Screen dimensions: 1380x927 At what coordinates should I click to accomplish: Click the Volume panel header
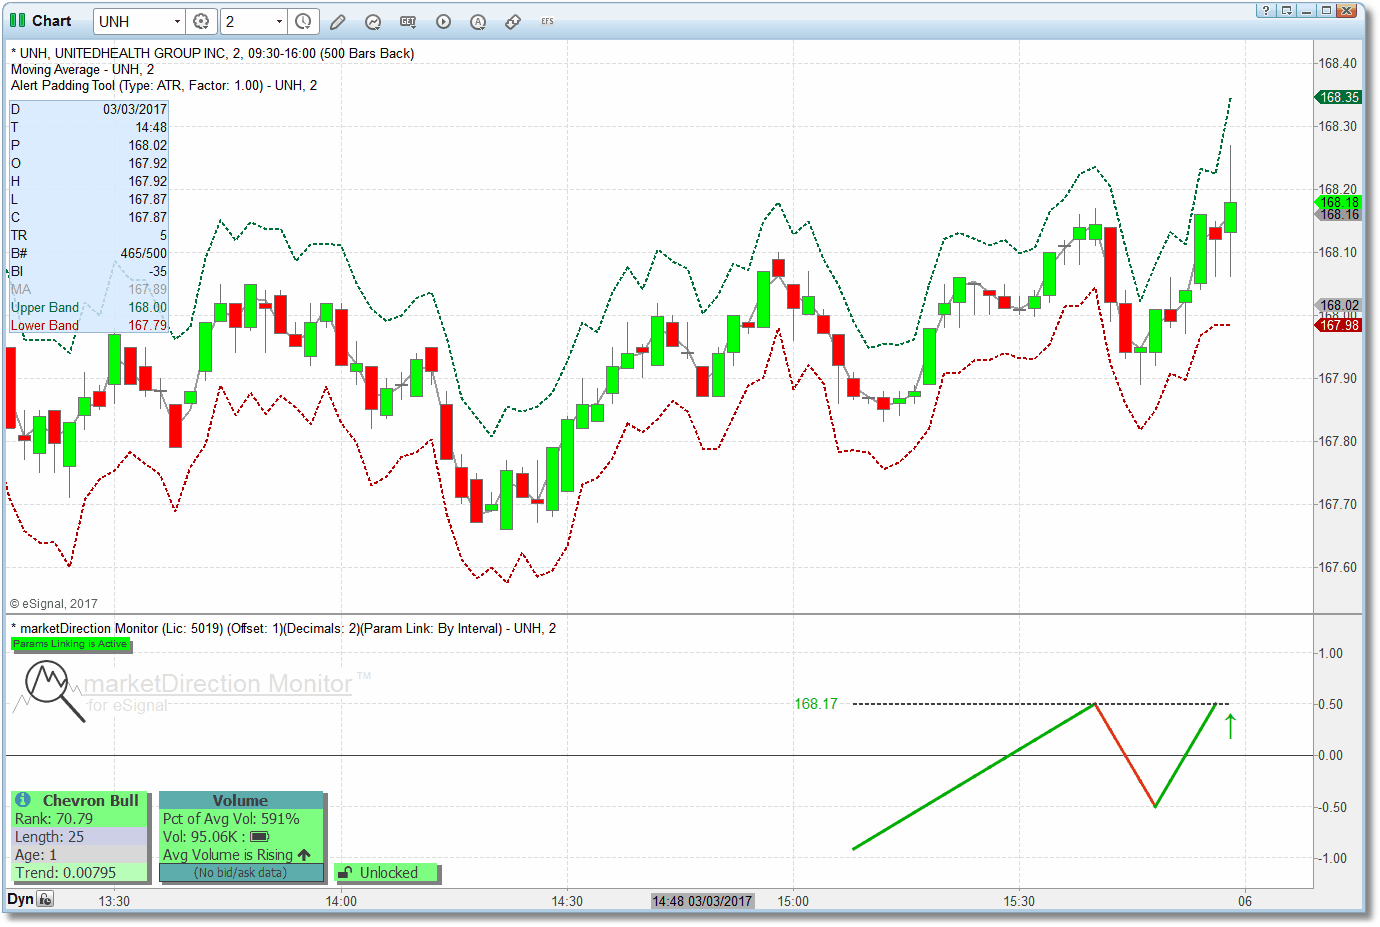(x=241, y=800)
